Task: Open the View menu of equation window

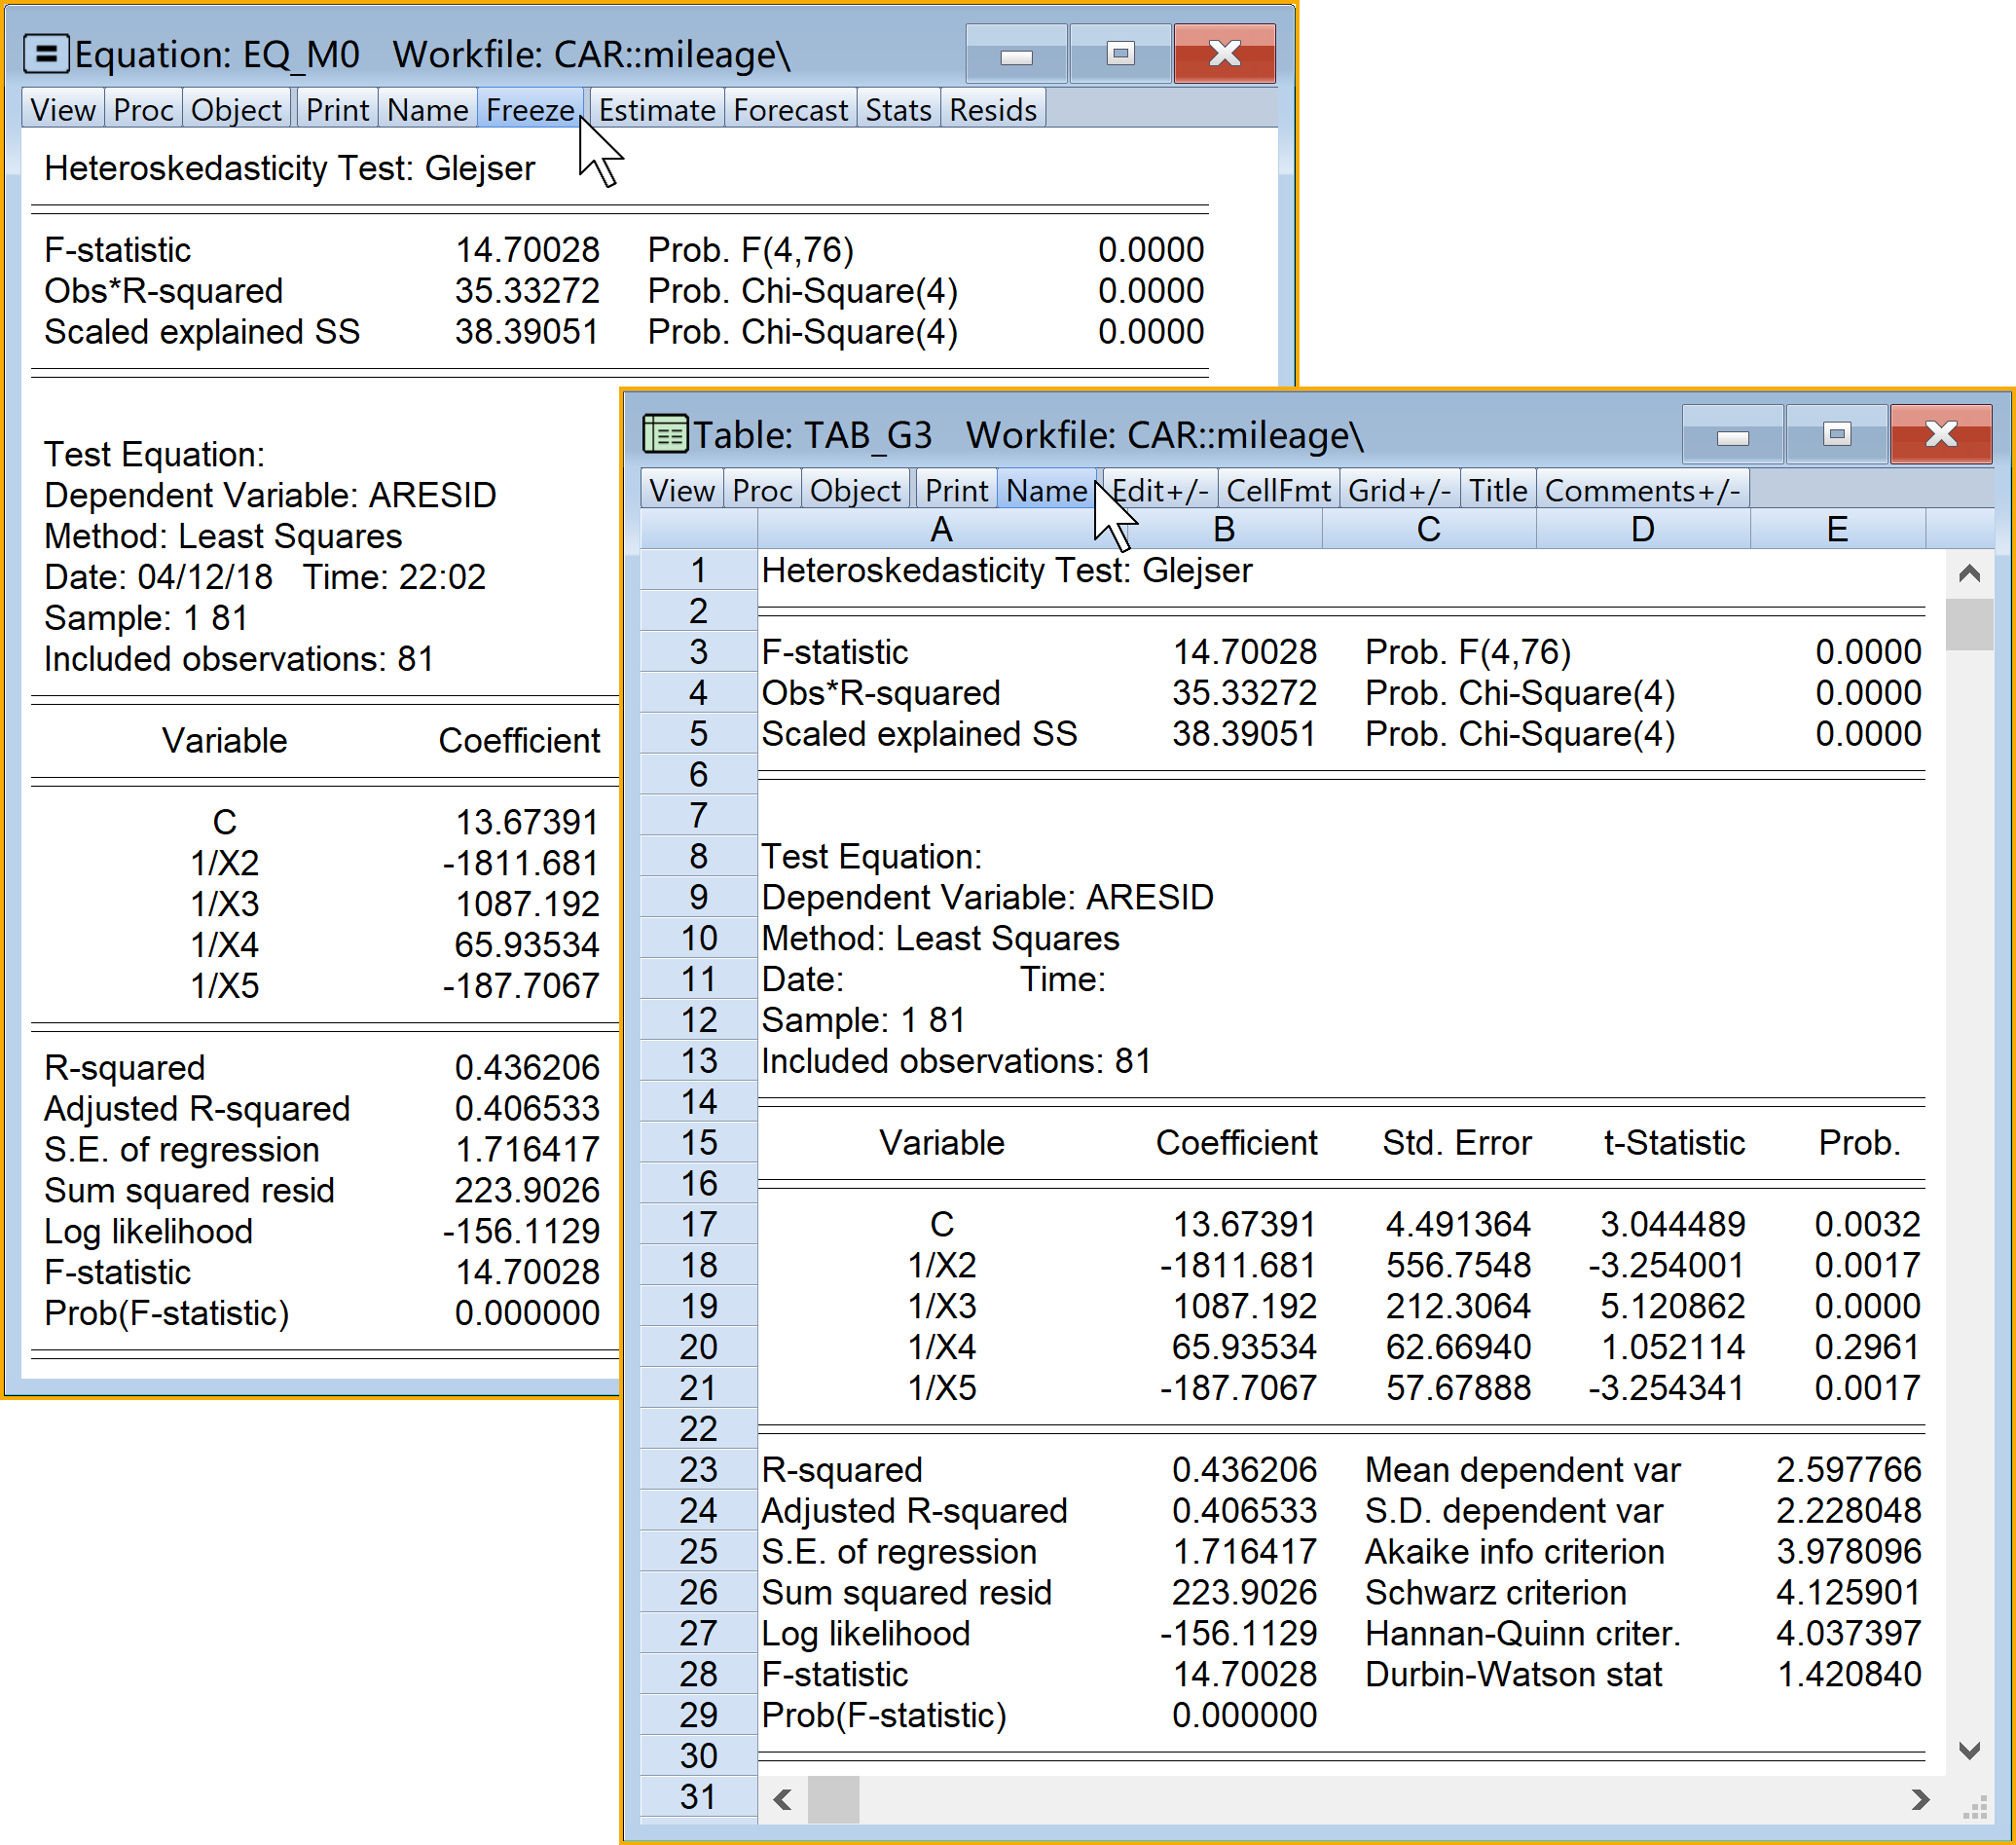Action: click(x=63, y=110)
